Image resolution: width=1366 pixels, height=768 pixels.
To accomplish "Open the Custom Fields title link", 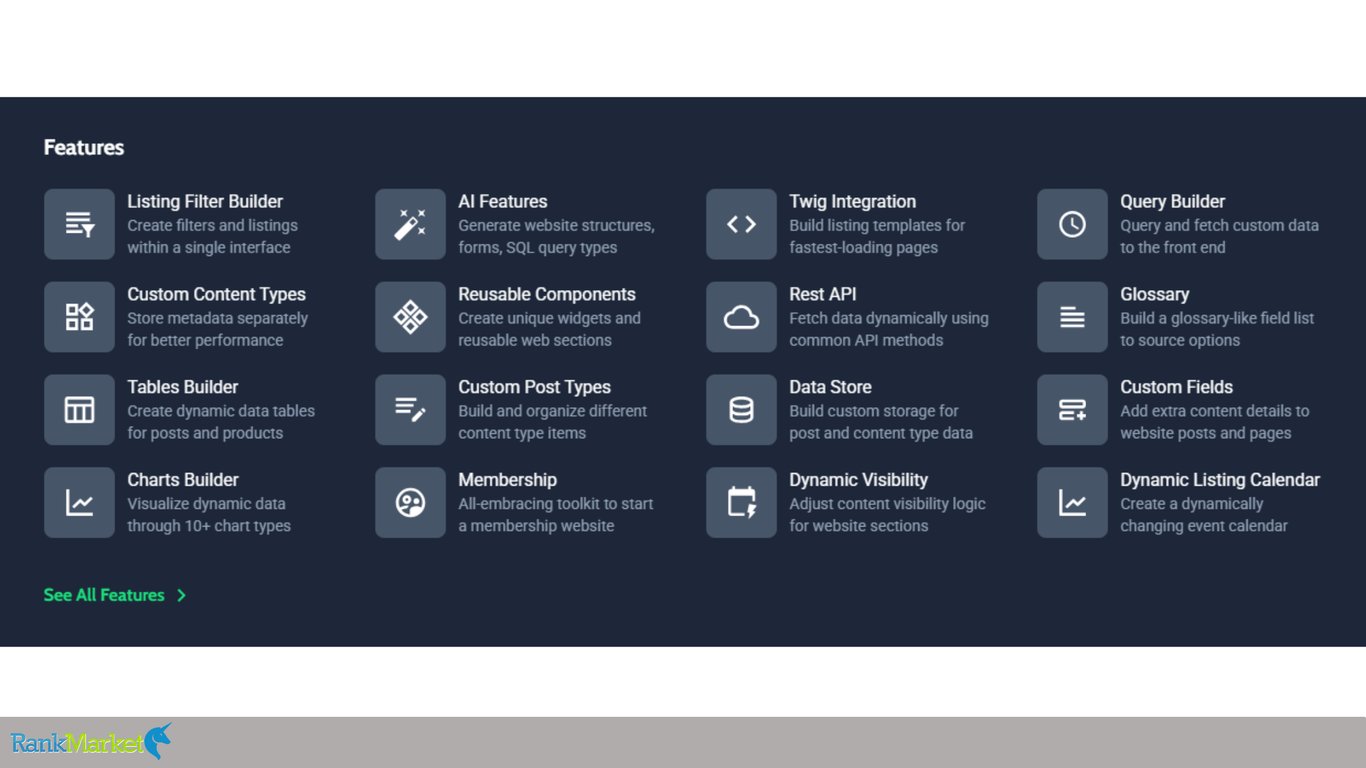I will tap(1177, 387).
